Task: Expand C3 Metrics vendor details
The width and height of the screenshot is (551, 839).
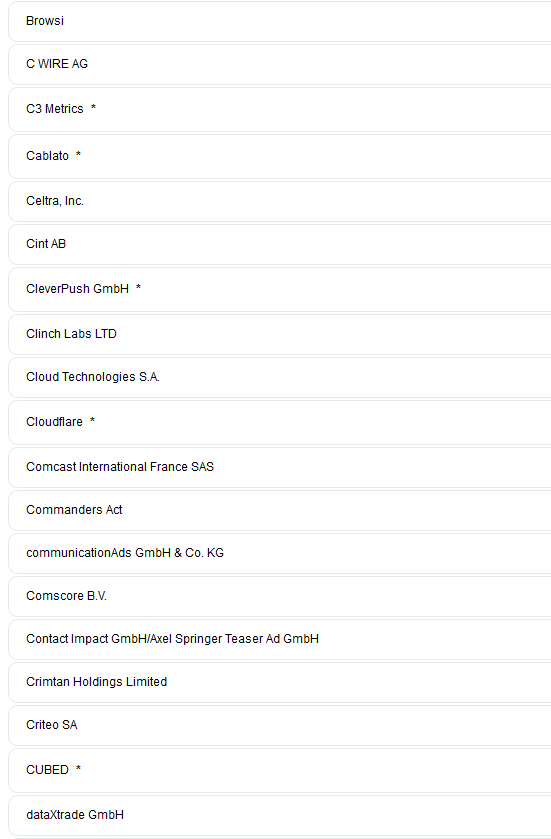Action: coord(280,109)
